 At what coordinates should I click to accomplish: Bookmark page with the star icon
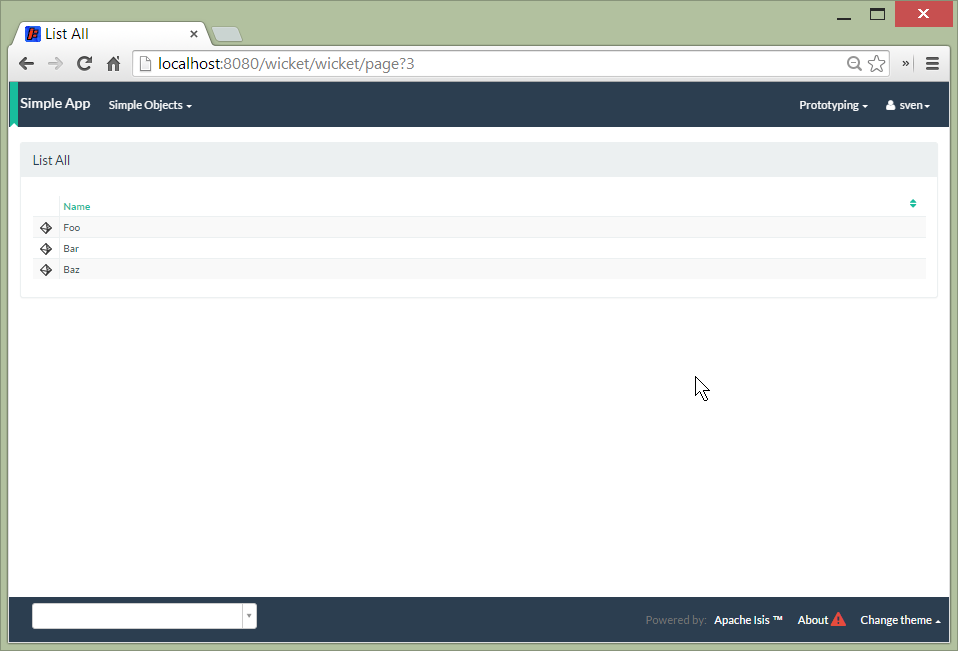(877, 64)
